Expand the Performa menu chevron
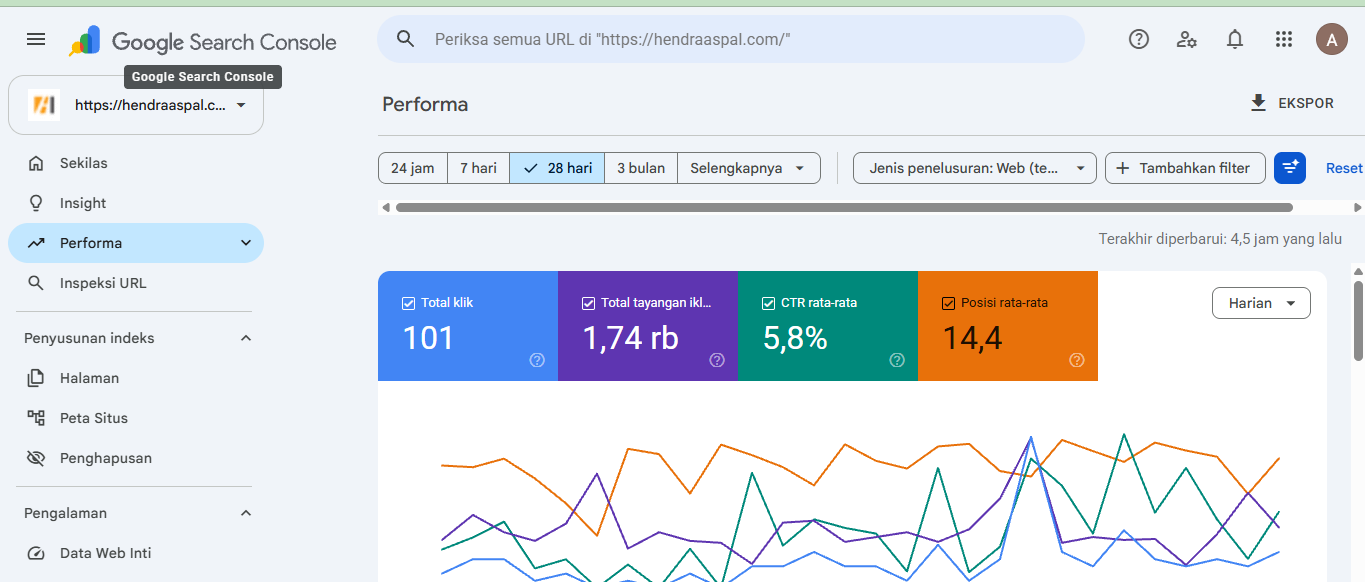The width and height of the screenshot is (1365, 582). [246, 243]
